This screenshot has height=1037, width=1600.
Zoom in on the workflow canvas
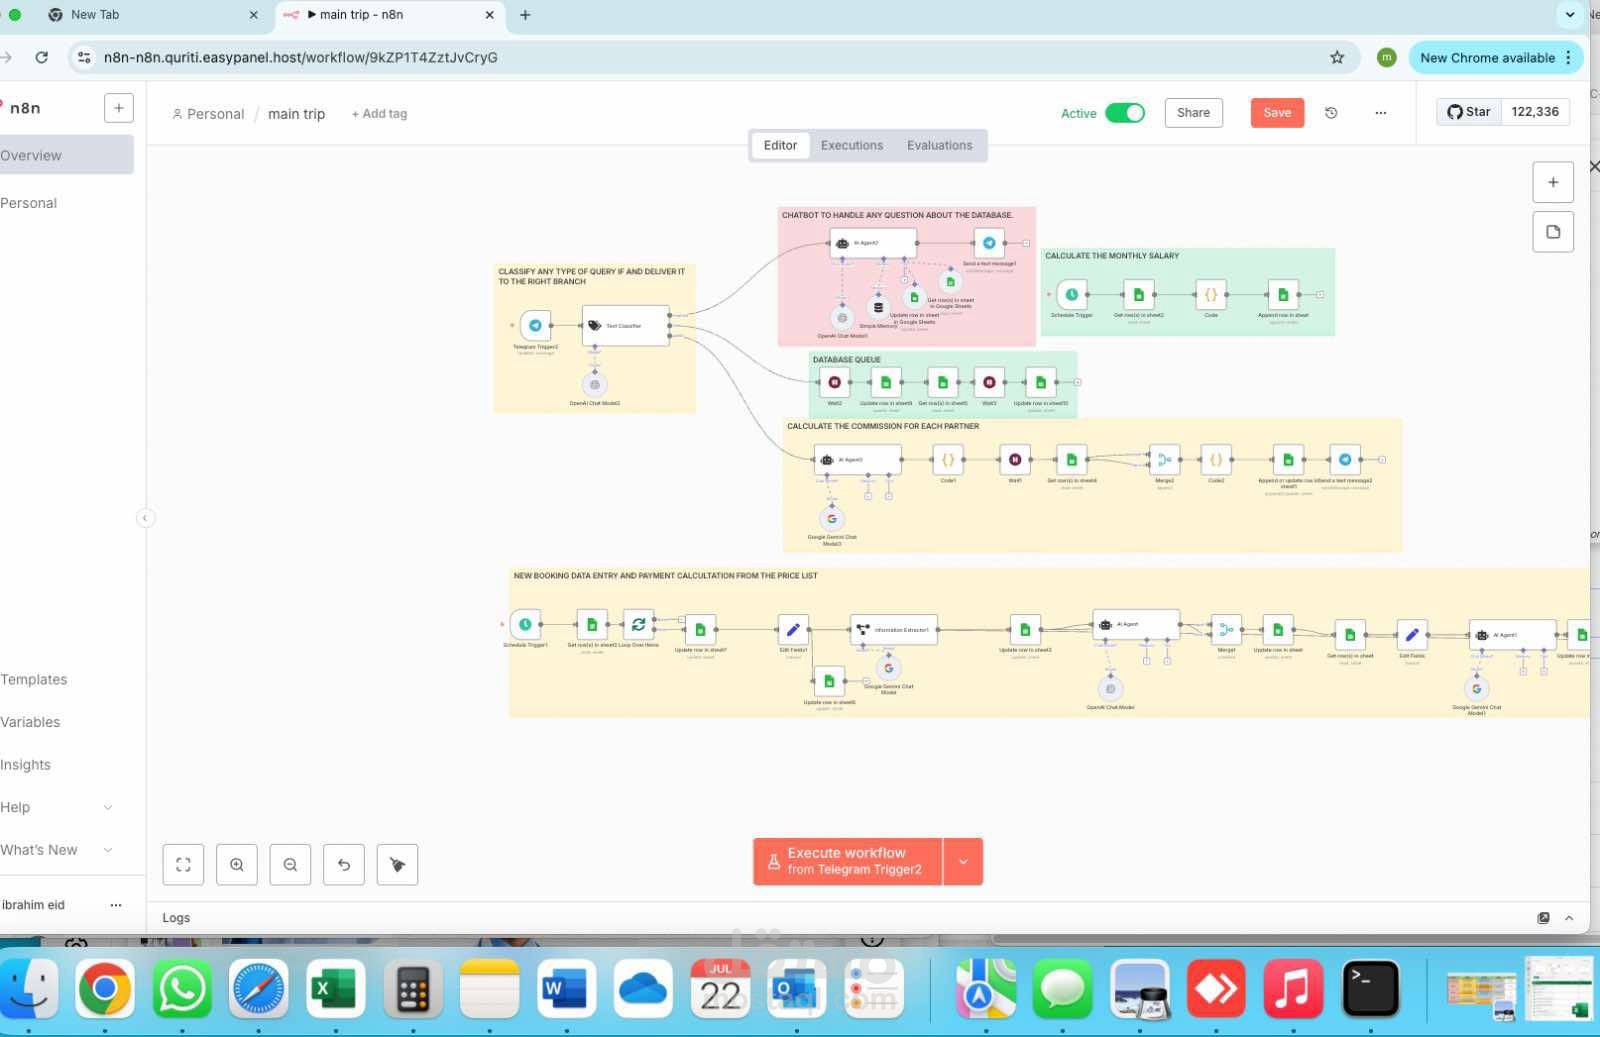point(237,865)
